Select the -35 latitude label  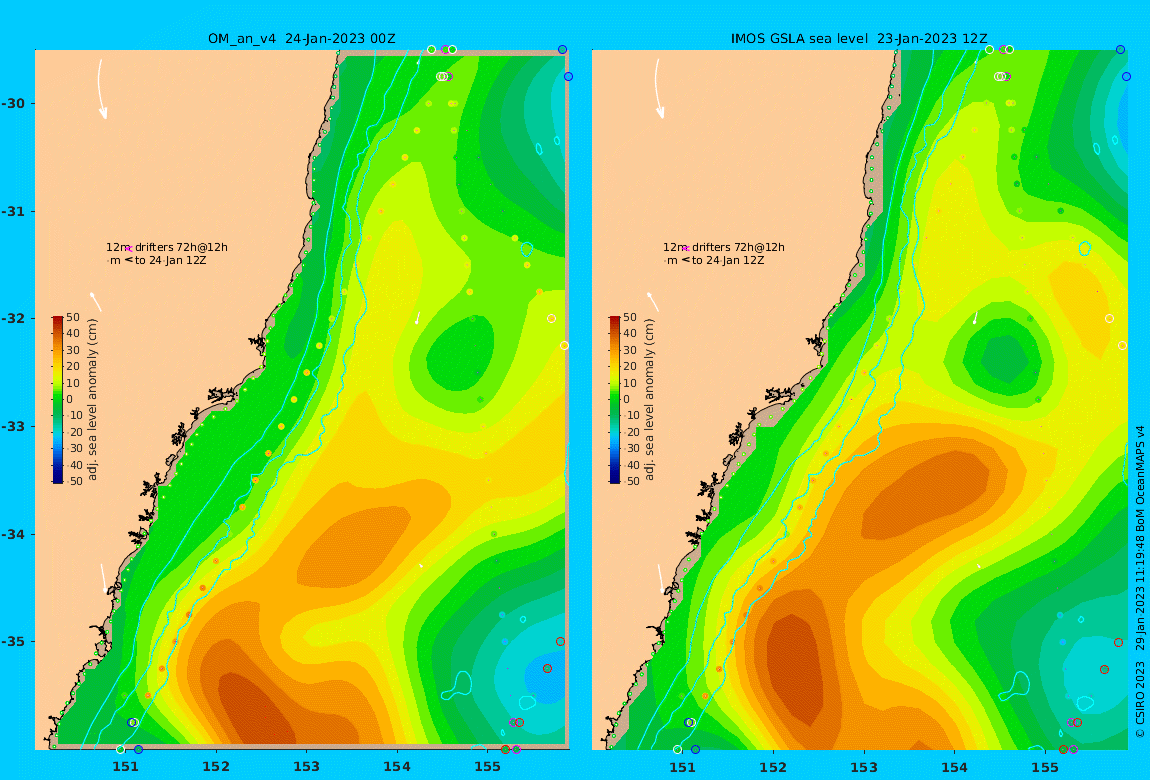point(12,641)
